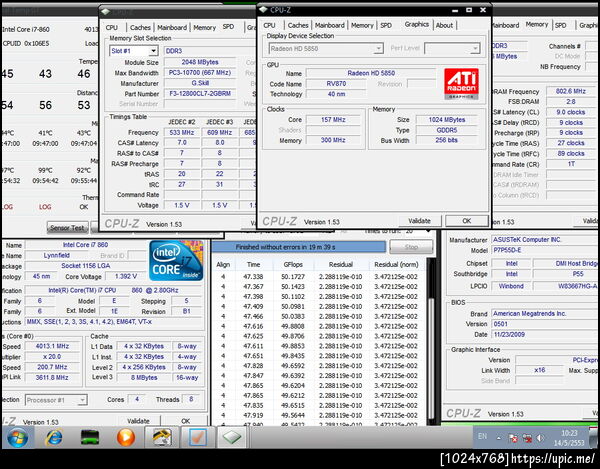Select CPU tab in the SPD window
Screen dimensions: 600x469
click(x=112, y=28)
